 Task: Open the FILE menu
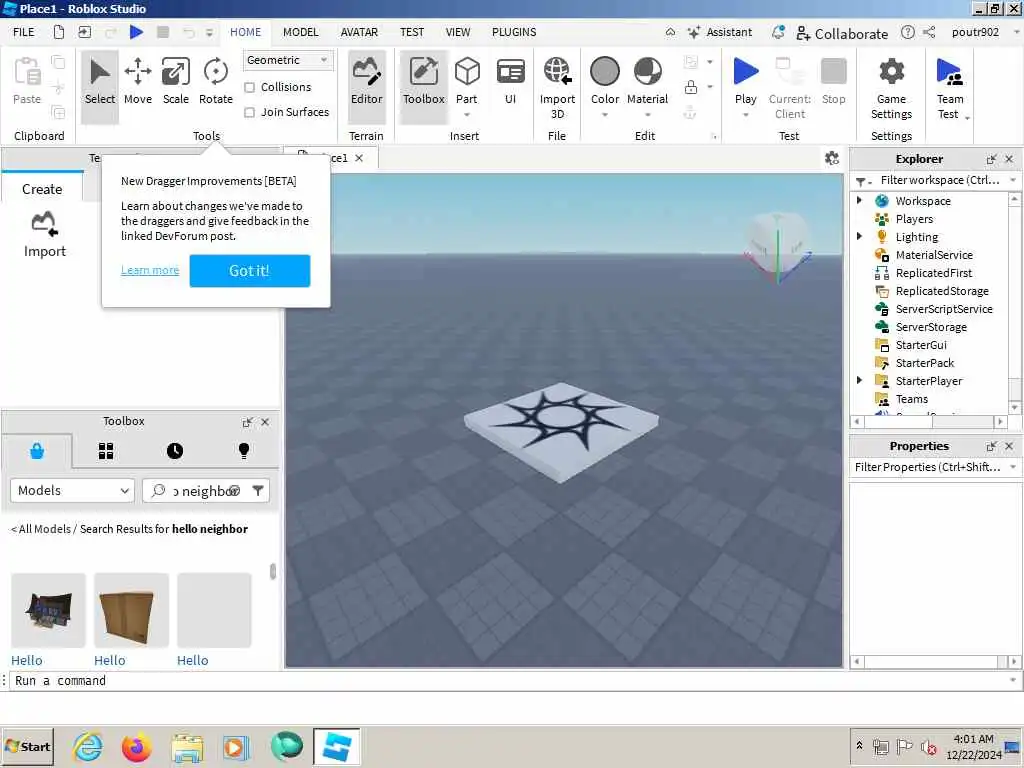coord(24,32)
